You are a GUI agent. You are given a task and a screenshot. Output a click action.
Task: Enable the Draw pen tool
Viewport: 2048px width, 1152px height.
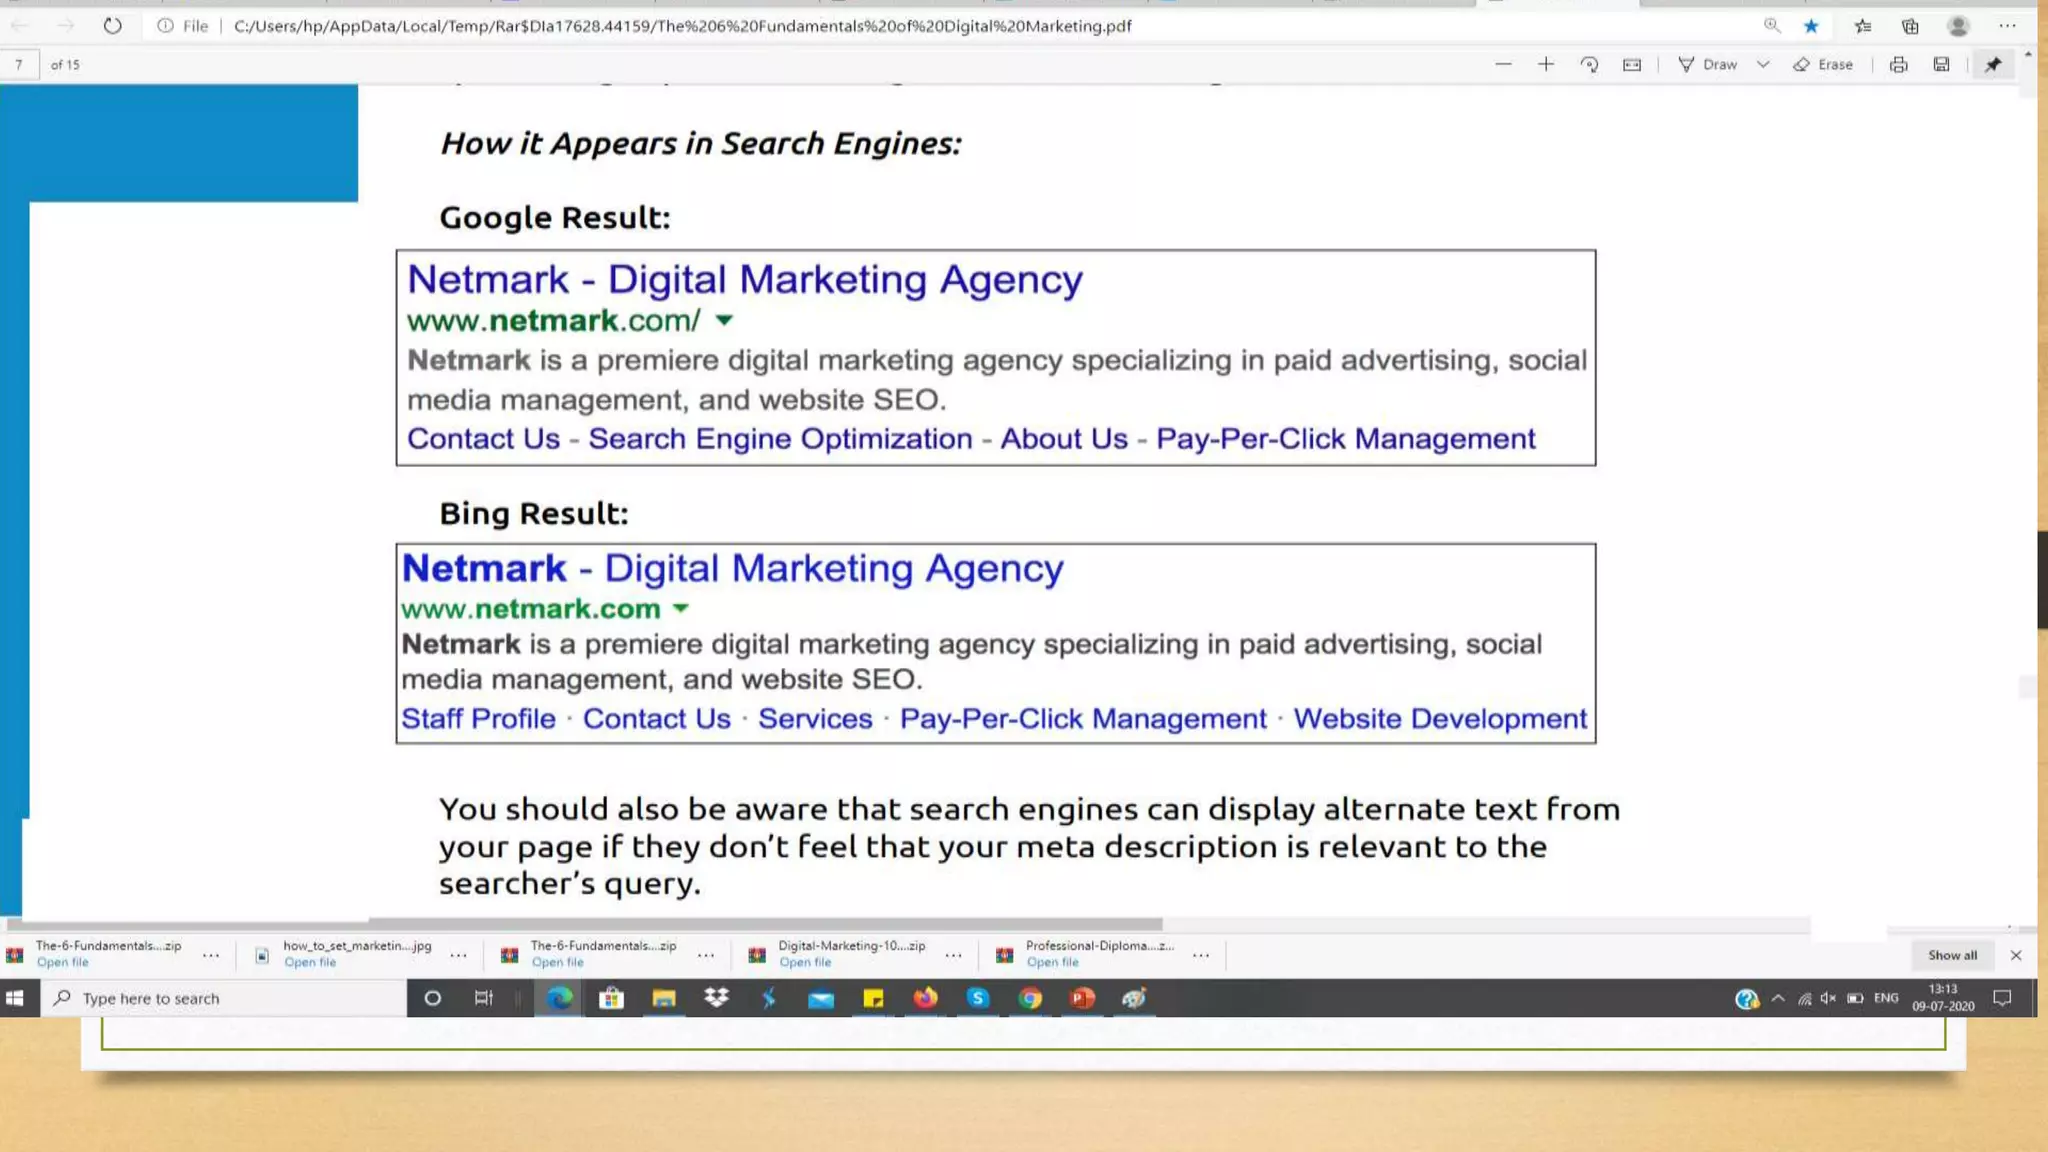click(x=1708, y=64)
